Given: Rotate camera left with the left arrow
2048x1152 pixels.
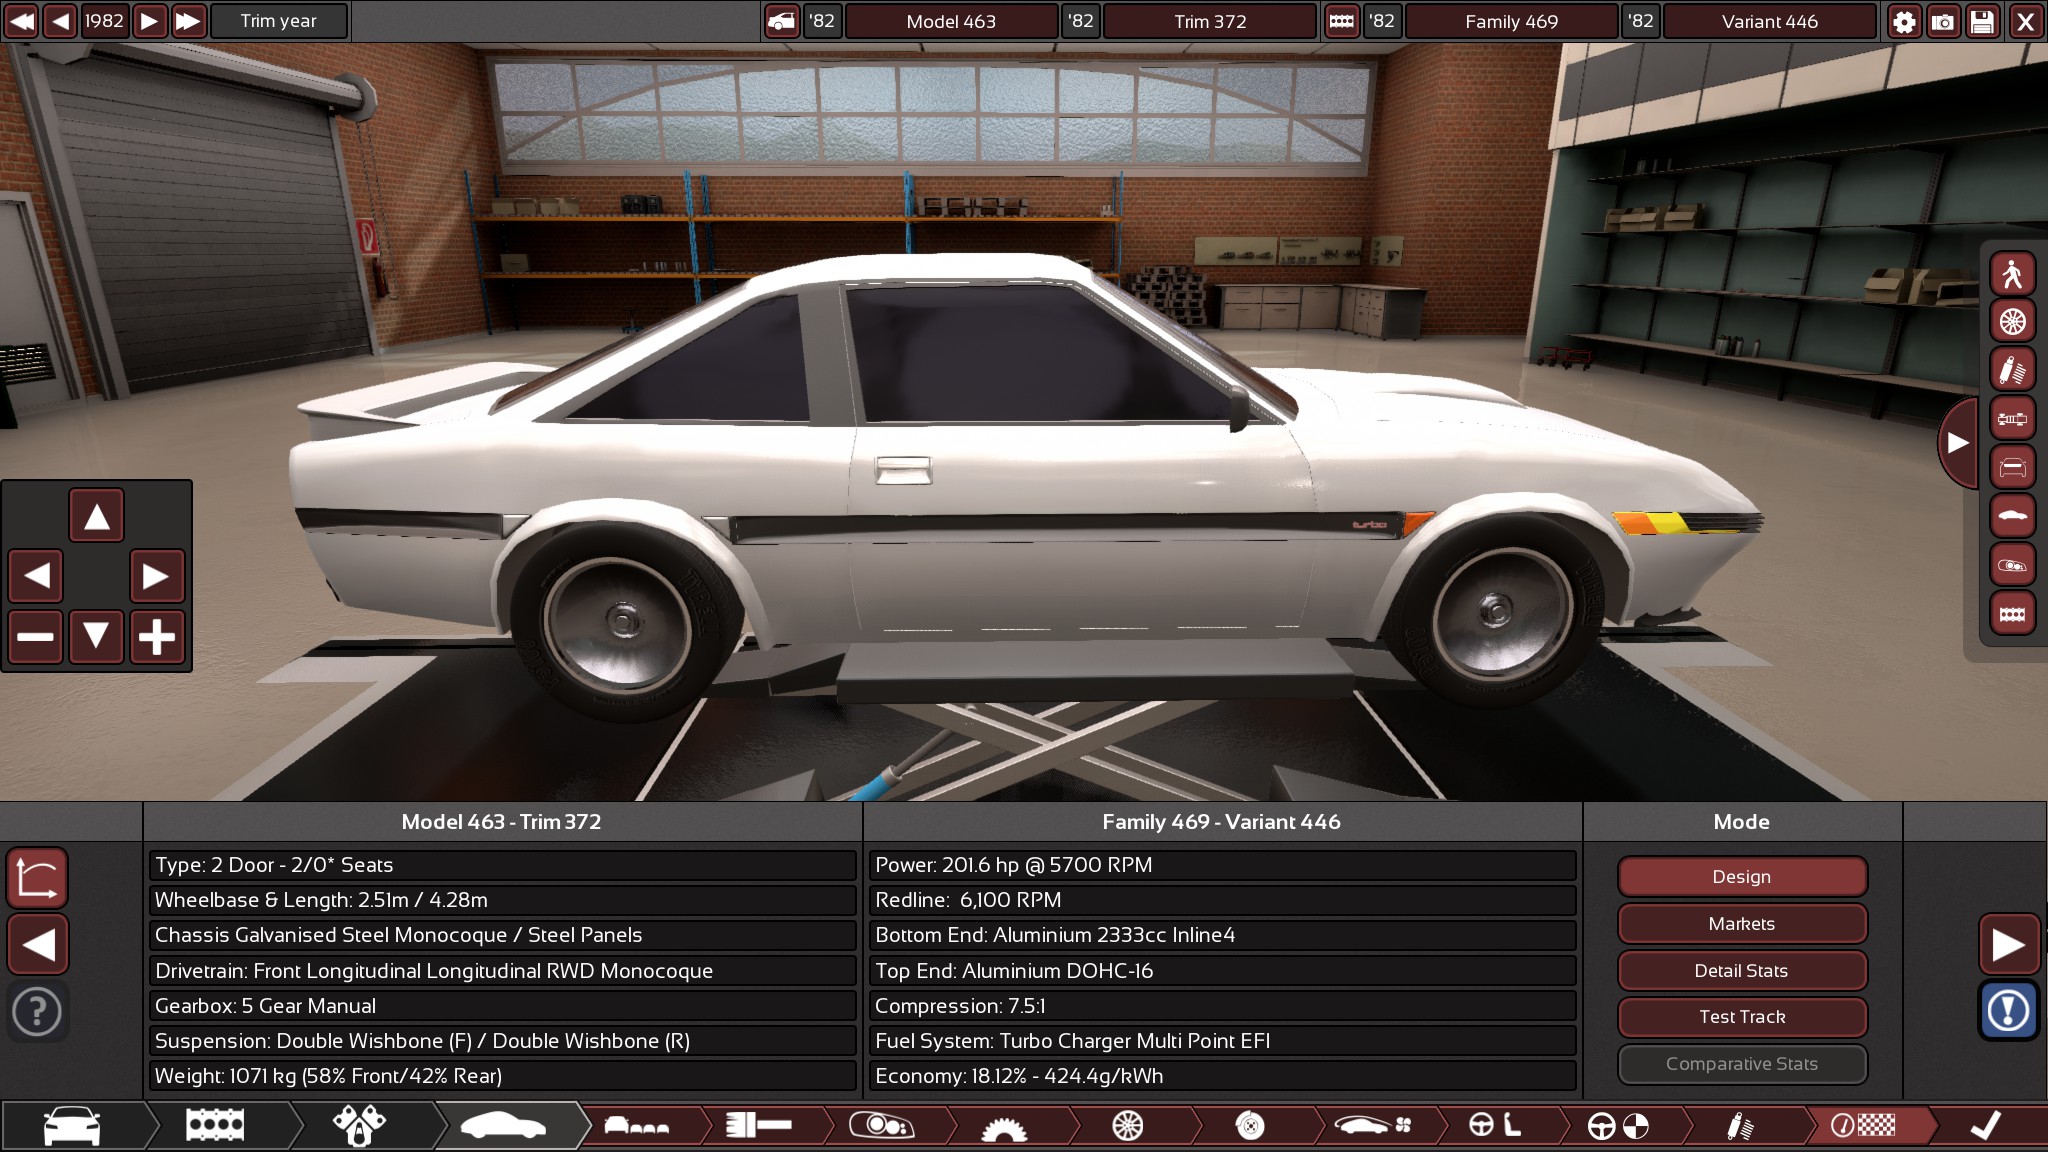Looking at the screenshot, I should click(36, 576).
